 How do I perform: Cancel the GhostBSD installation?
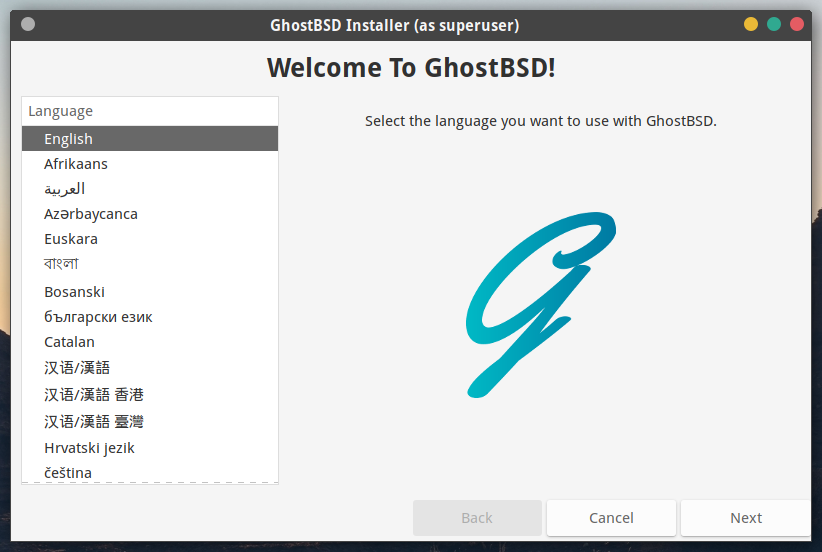pyautogui.click(x=611, y=518)
